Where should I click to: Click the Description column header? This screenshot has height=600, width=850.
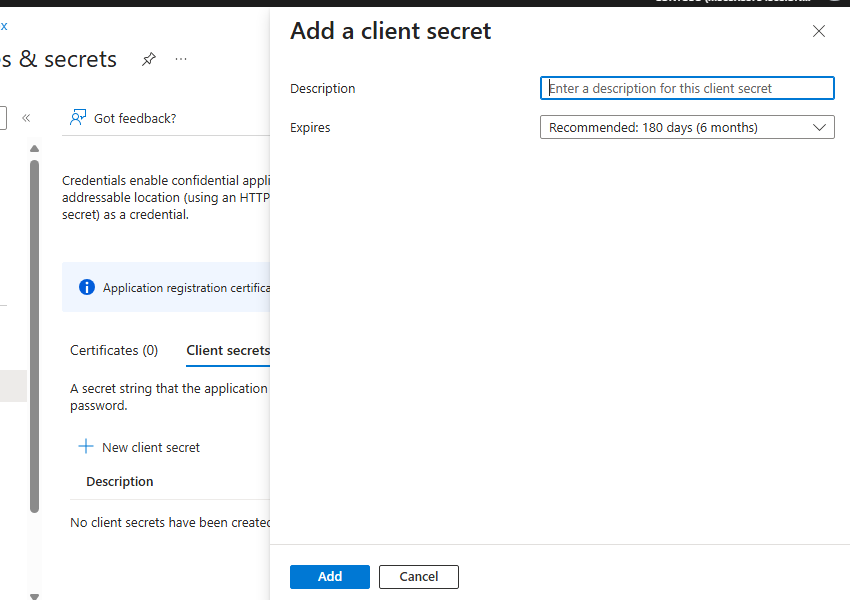click(x=119, y=481)
